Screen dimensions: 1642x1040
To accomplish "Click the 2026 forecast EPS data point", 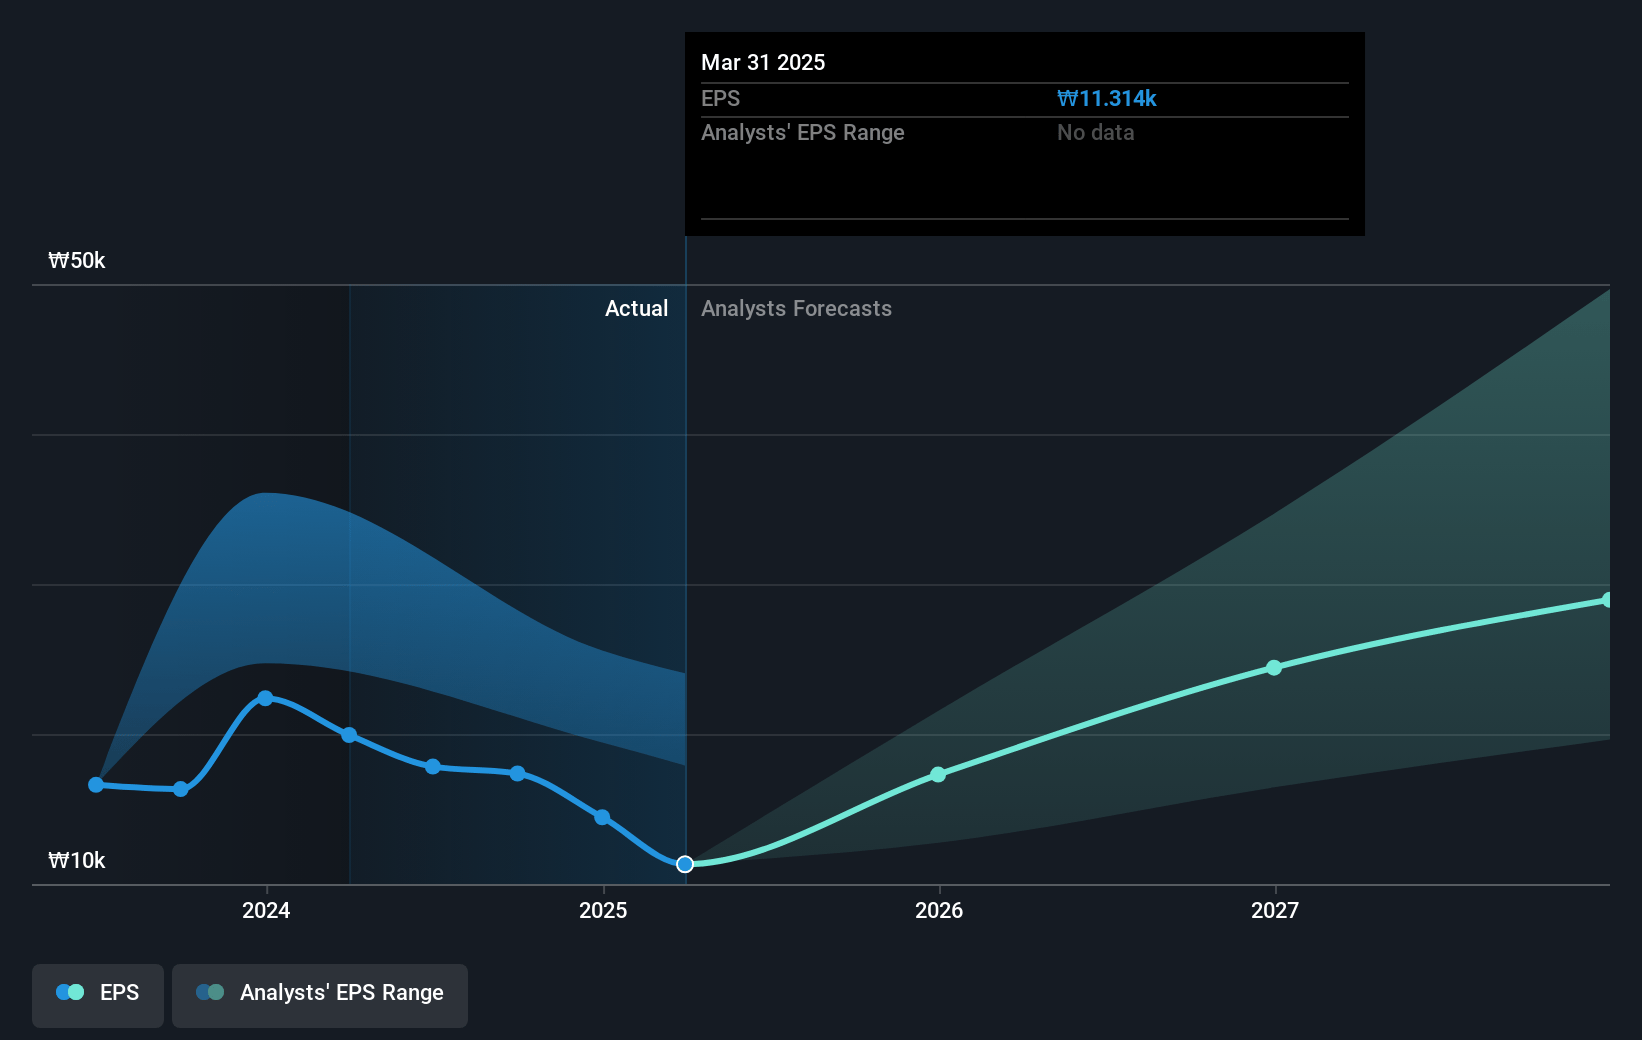I will [x=938, y=775].
